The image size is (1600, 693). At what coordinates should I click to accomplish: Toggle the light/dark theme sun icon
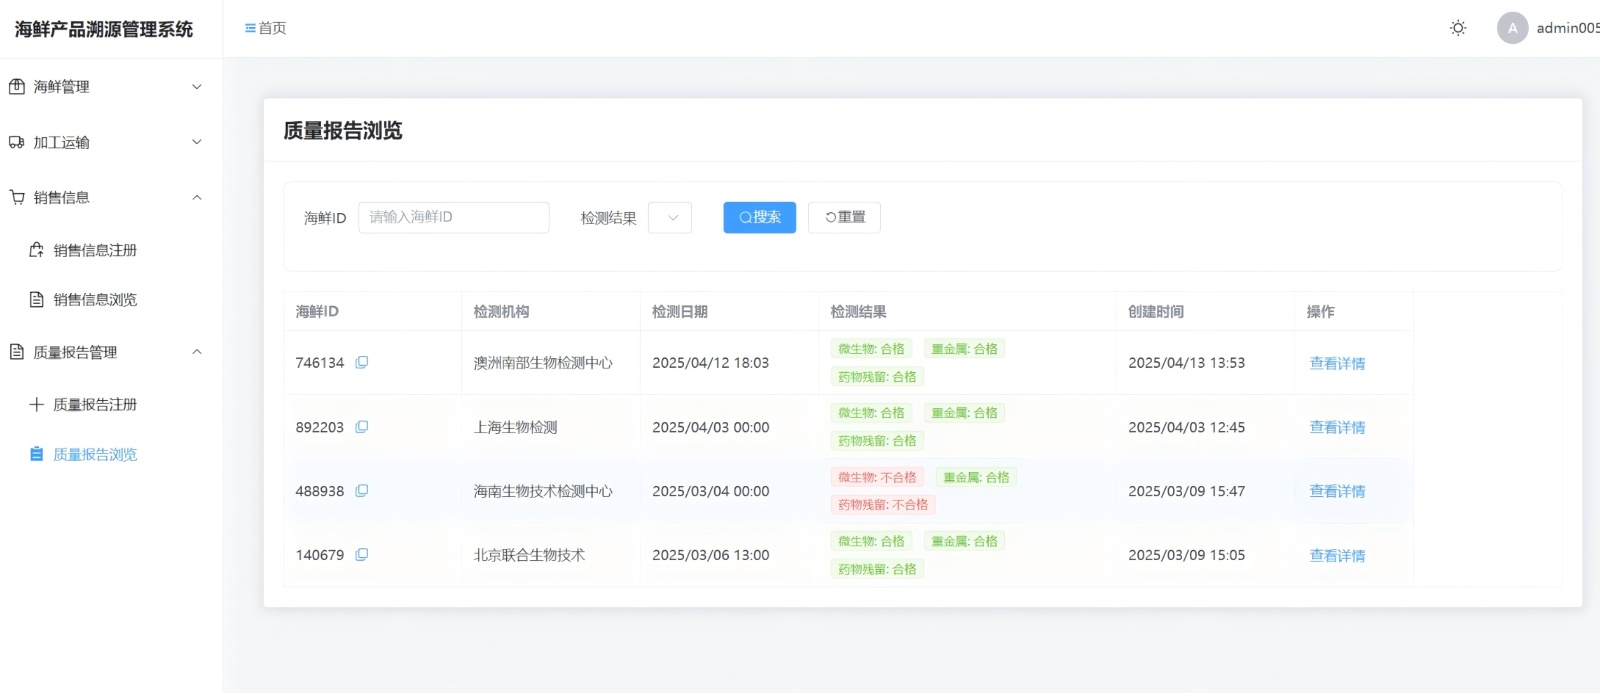[1458, 28]
